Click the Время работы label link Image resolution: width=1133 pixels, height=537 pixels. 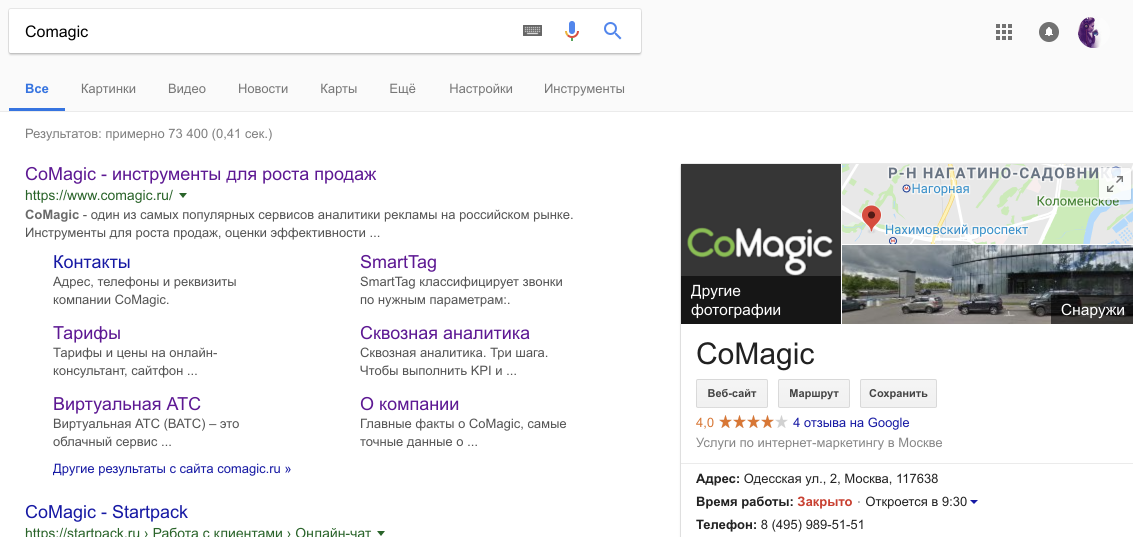tap(745, 502)
